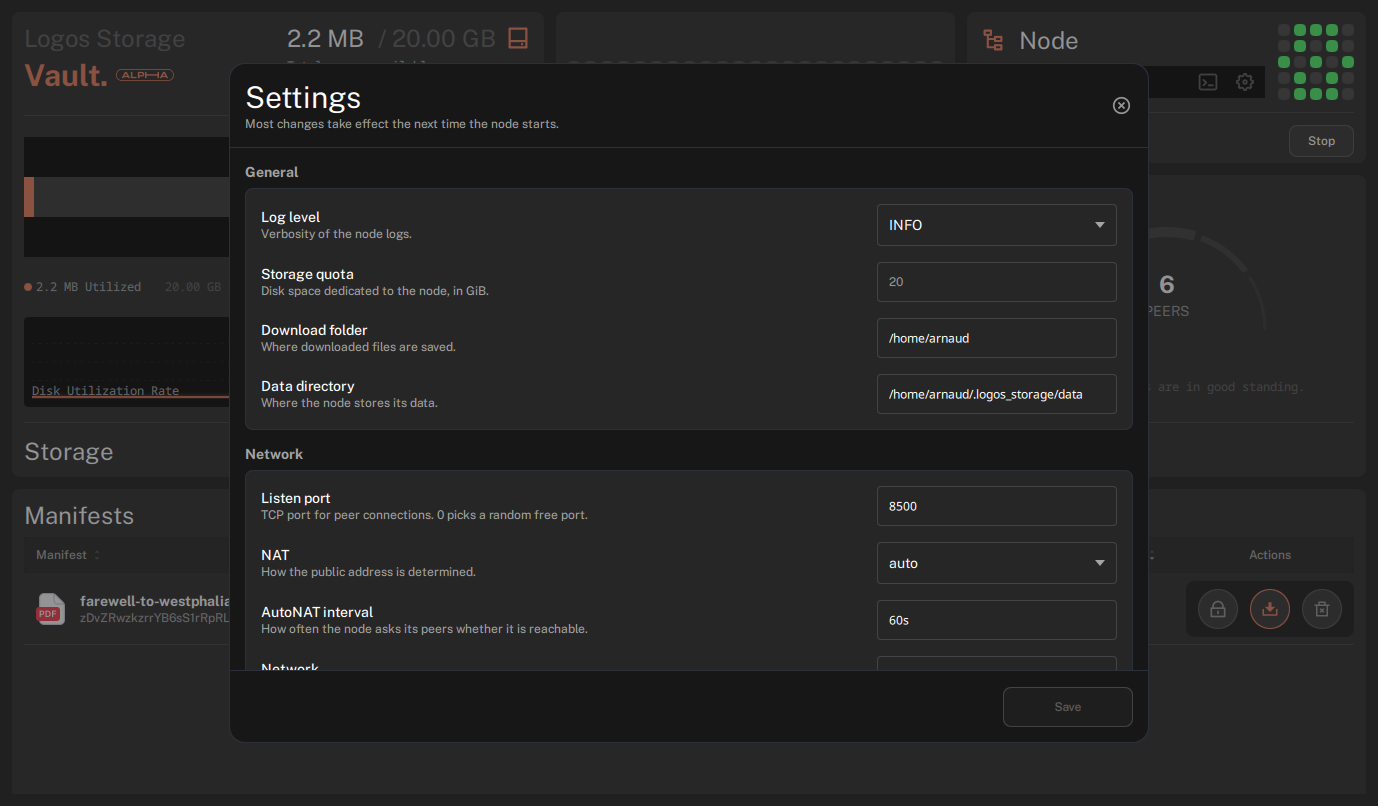Delete the farewell-to-westphalia manifest
Viewport: 1378px width, 806px height.
1322,609
